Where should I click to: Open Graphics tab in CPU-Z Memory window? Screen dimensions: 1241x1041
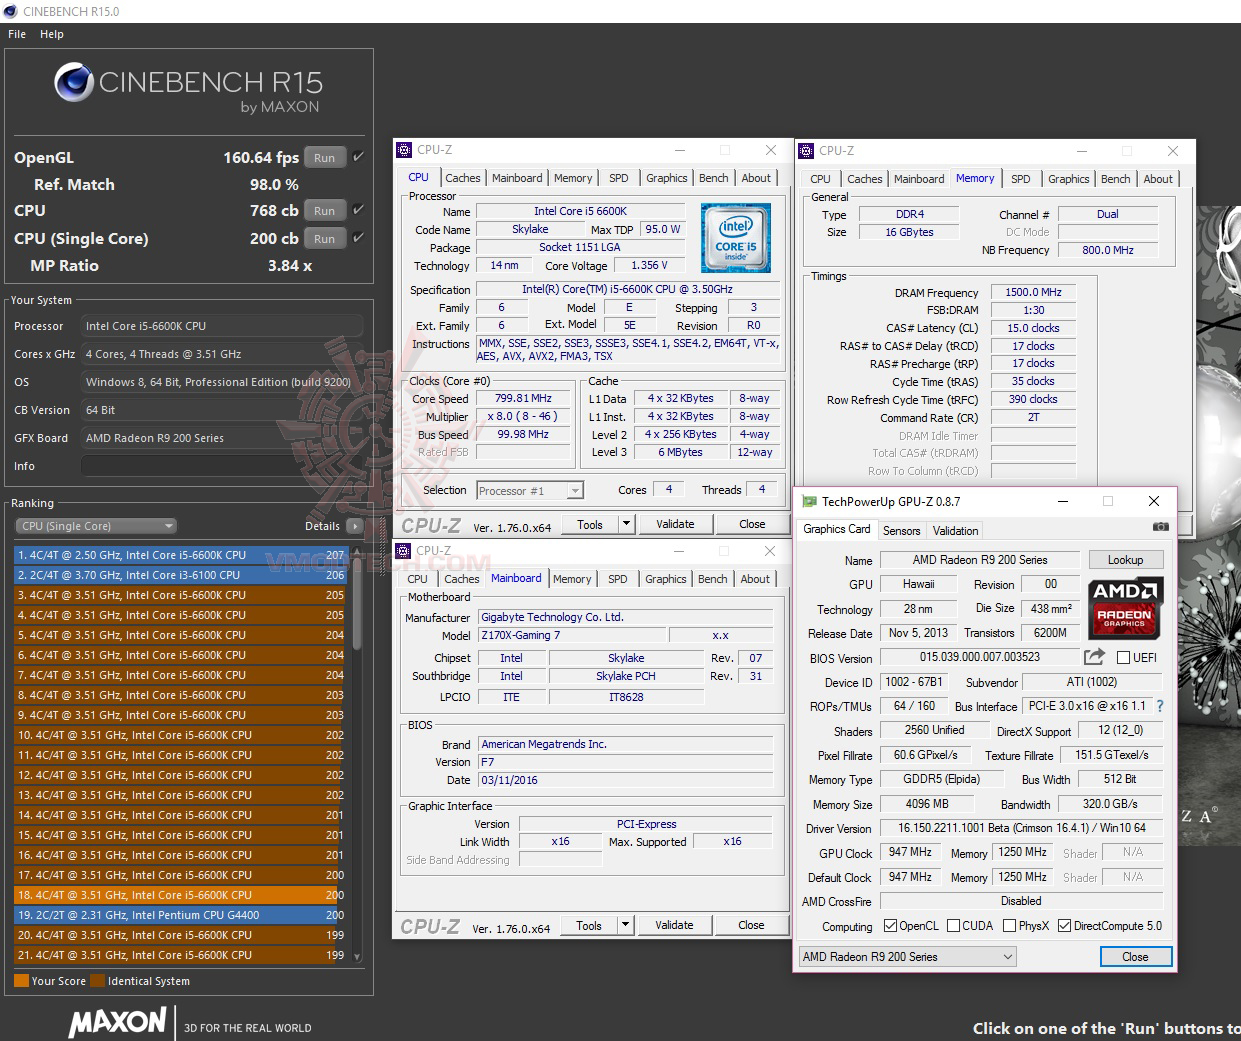click(x=1069, y=179)
